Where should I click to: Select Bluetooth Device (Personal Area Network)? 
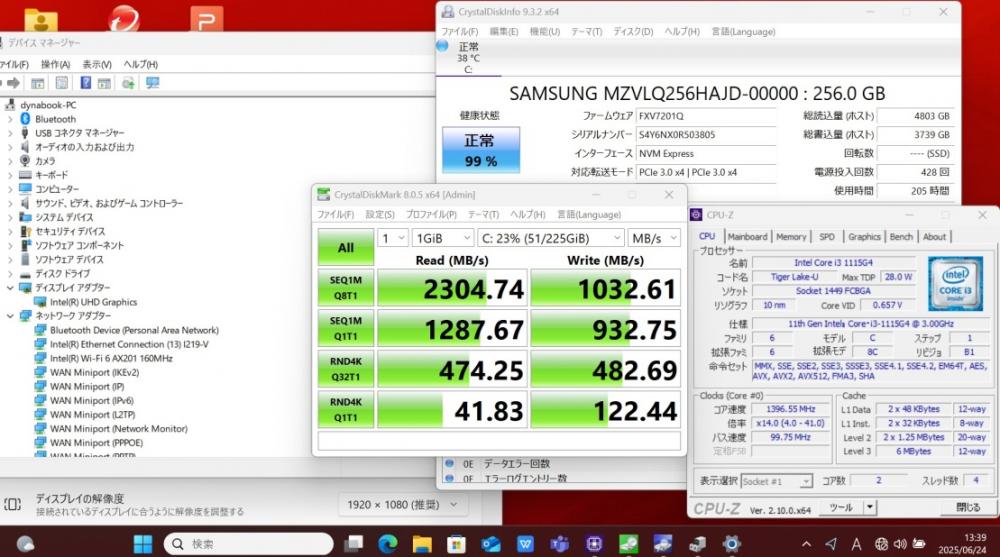134,330
